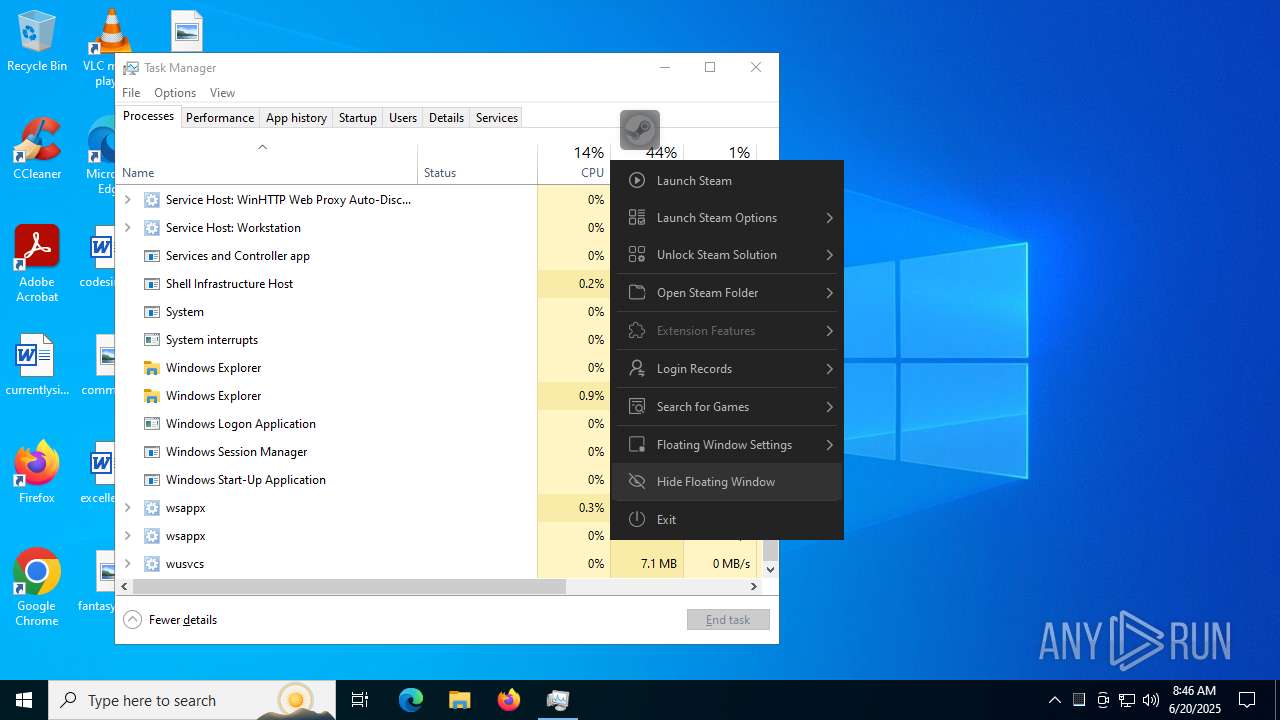Screen dimensions: 1280x720
Task: Click the Login Records user icon
Action: pyautogui.click(x=636, y=368)
